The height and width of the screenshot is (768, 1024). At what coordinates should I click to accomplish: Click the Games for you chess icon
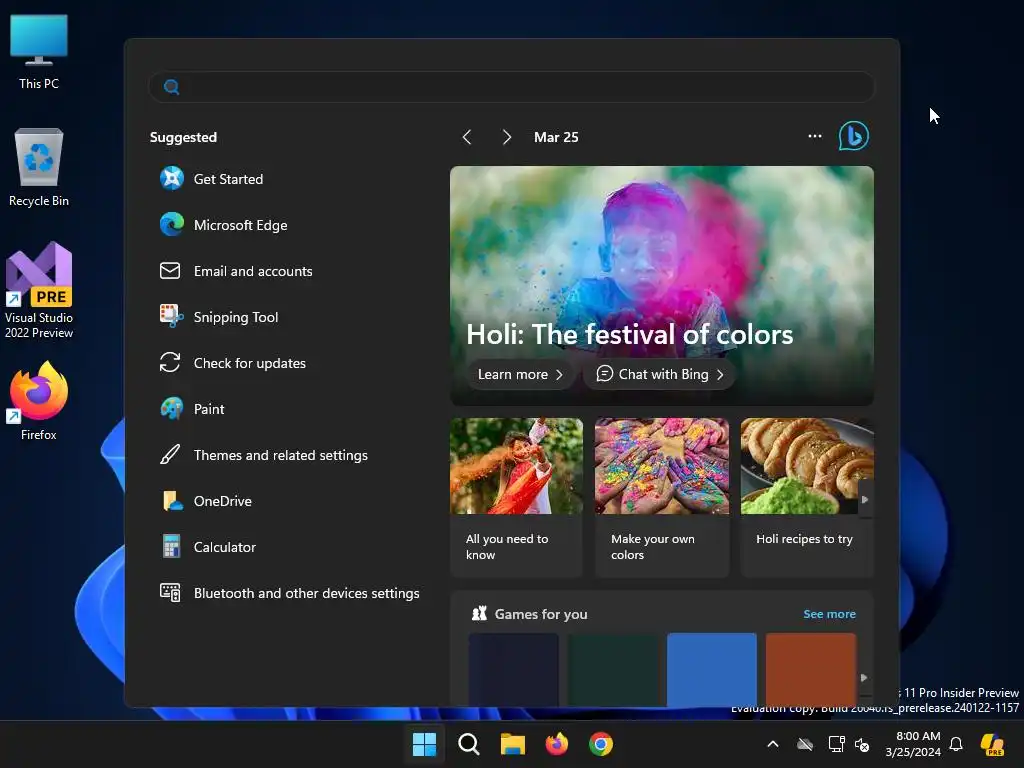click(x=479, y=613)
